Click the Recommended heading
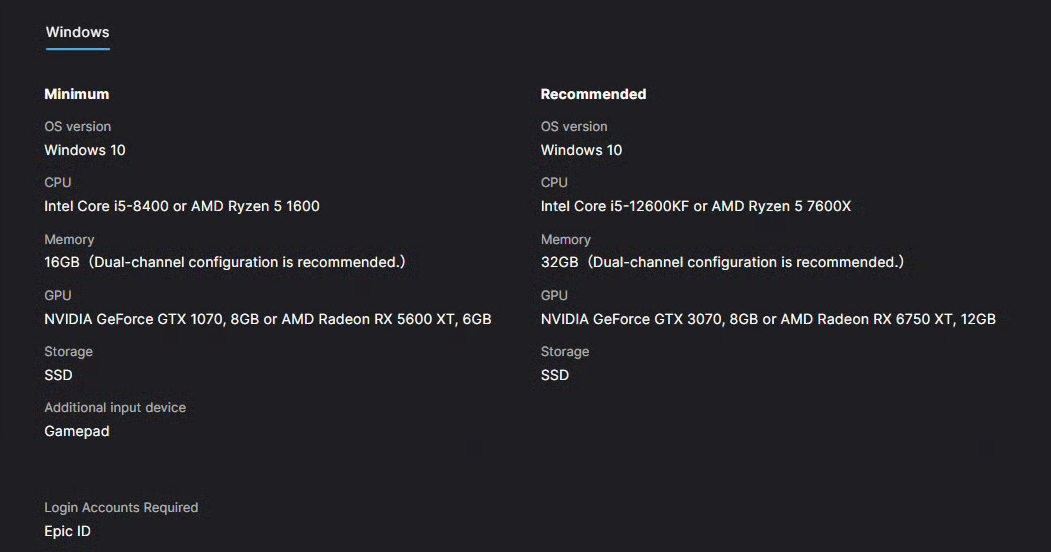Screen dimensions: 1051x552 pyautogui.click(x=593, y=94)
